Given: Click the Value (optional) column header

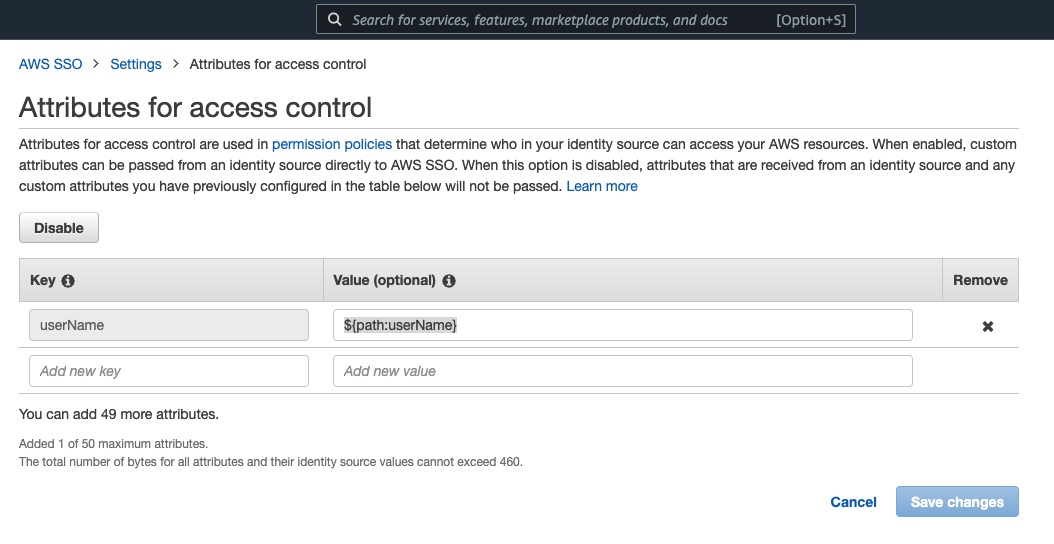Looking at the screenshot, I should pyautogui.click(x=384, y=280).
